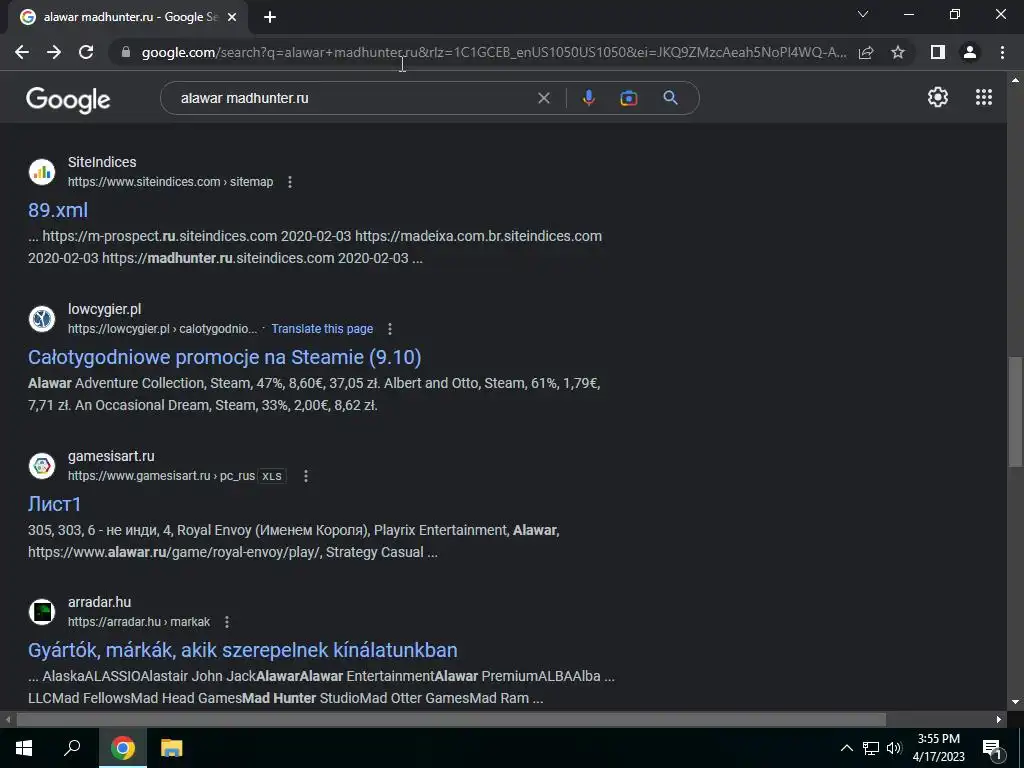Click Translate this page link
The image size is (1024, 768).
click(x=322, y=329)
